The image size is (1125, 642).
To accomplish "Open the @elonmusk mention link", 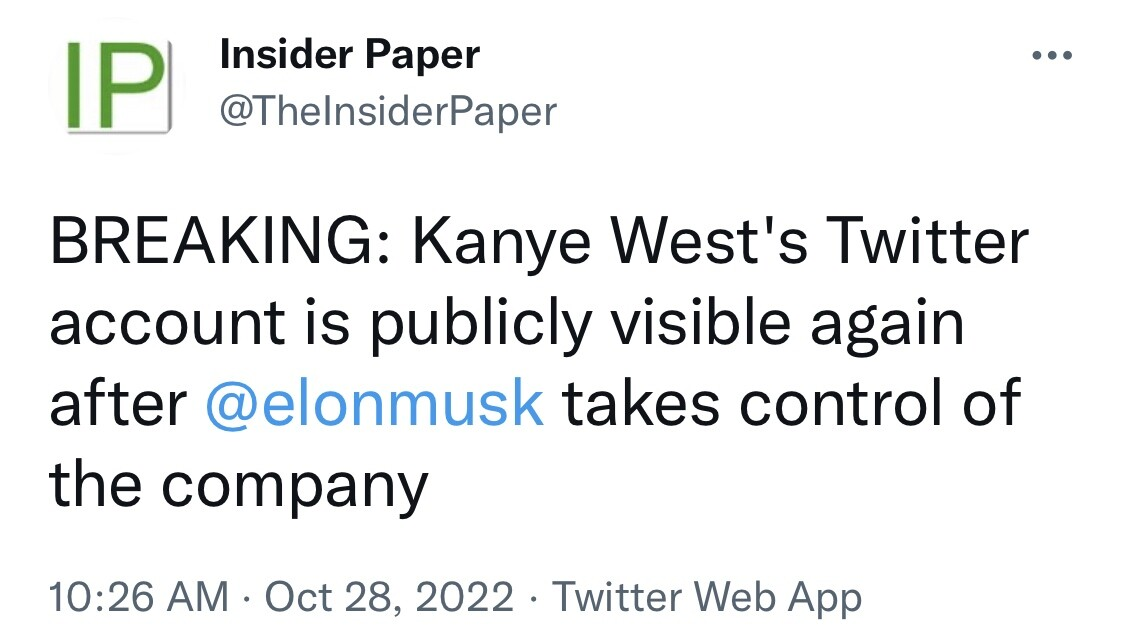I will pos(374,403).
